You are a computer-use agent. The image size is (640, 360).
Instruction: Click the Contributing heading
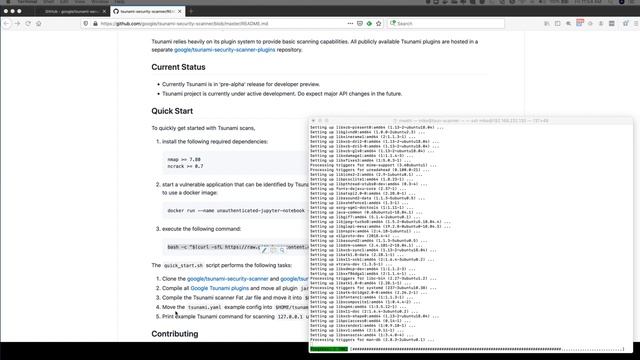[175, 334]
